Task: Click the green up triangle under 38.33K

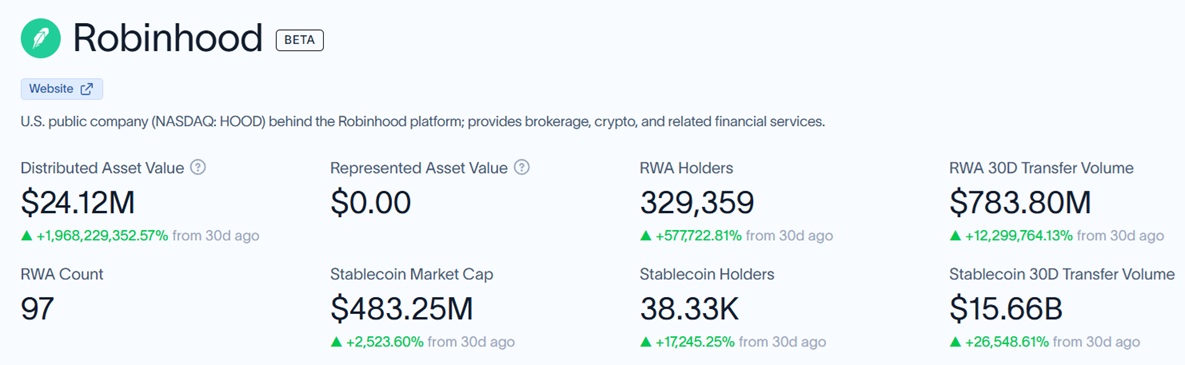Action: pyautogui.click(x=645, y=342)
